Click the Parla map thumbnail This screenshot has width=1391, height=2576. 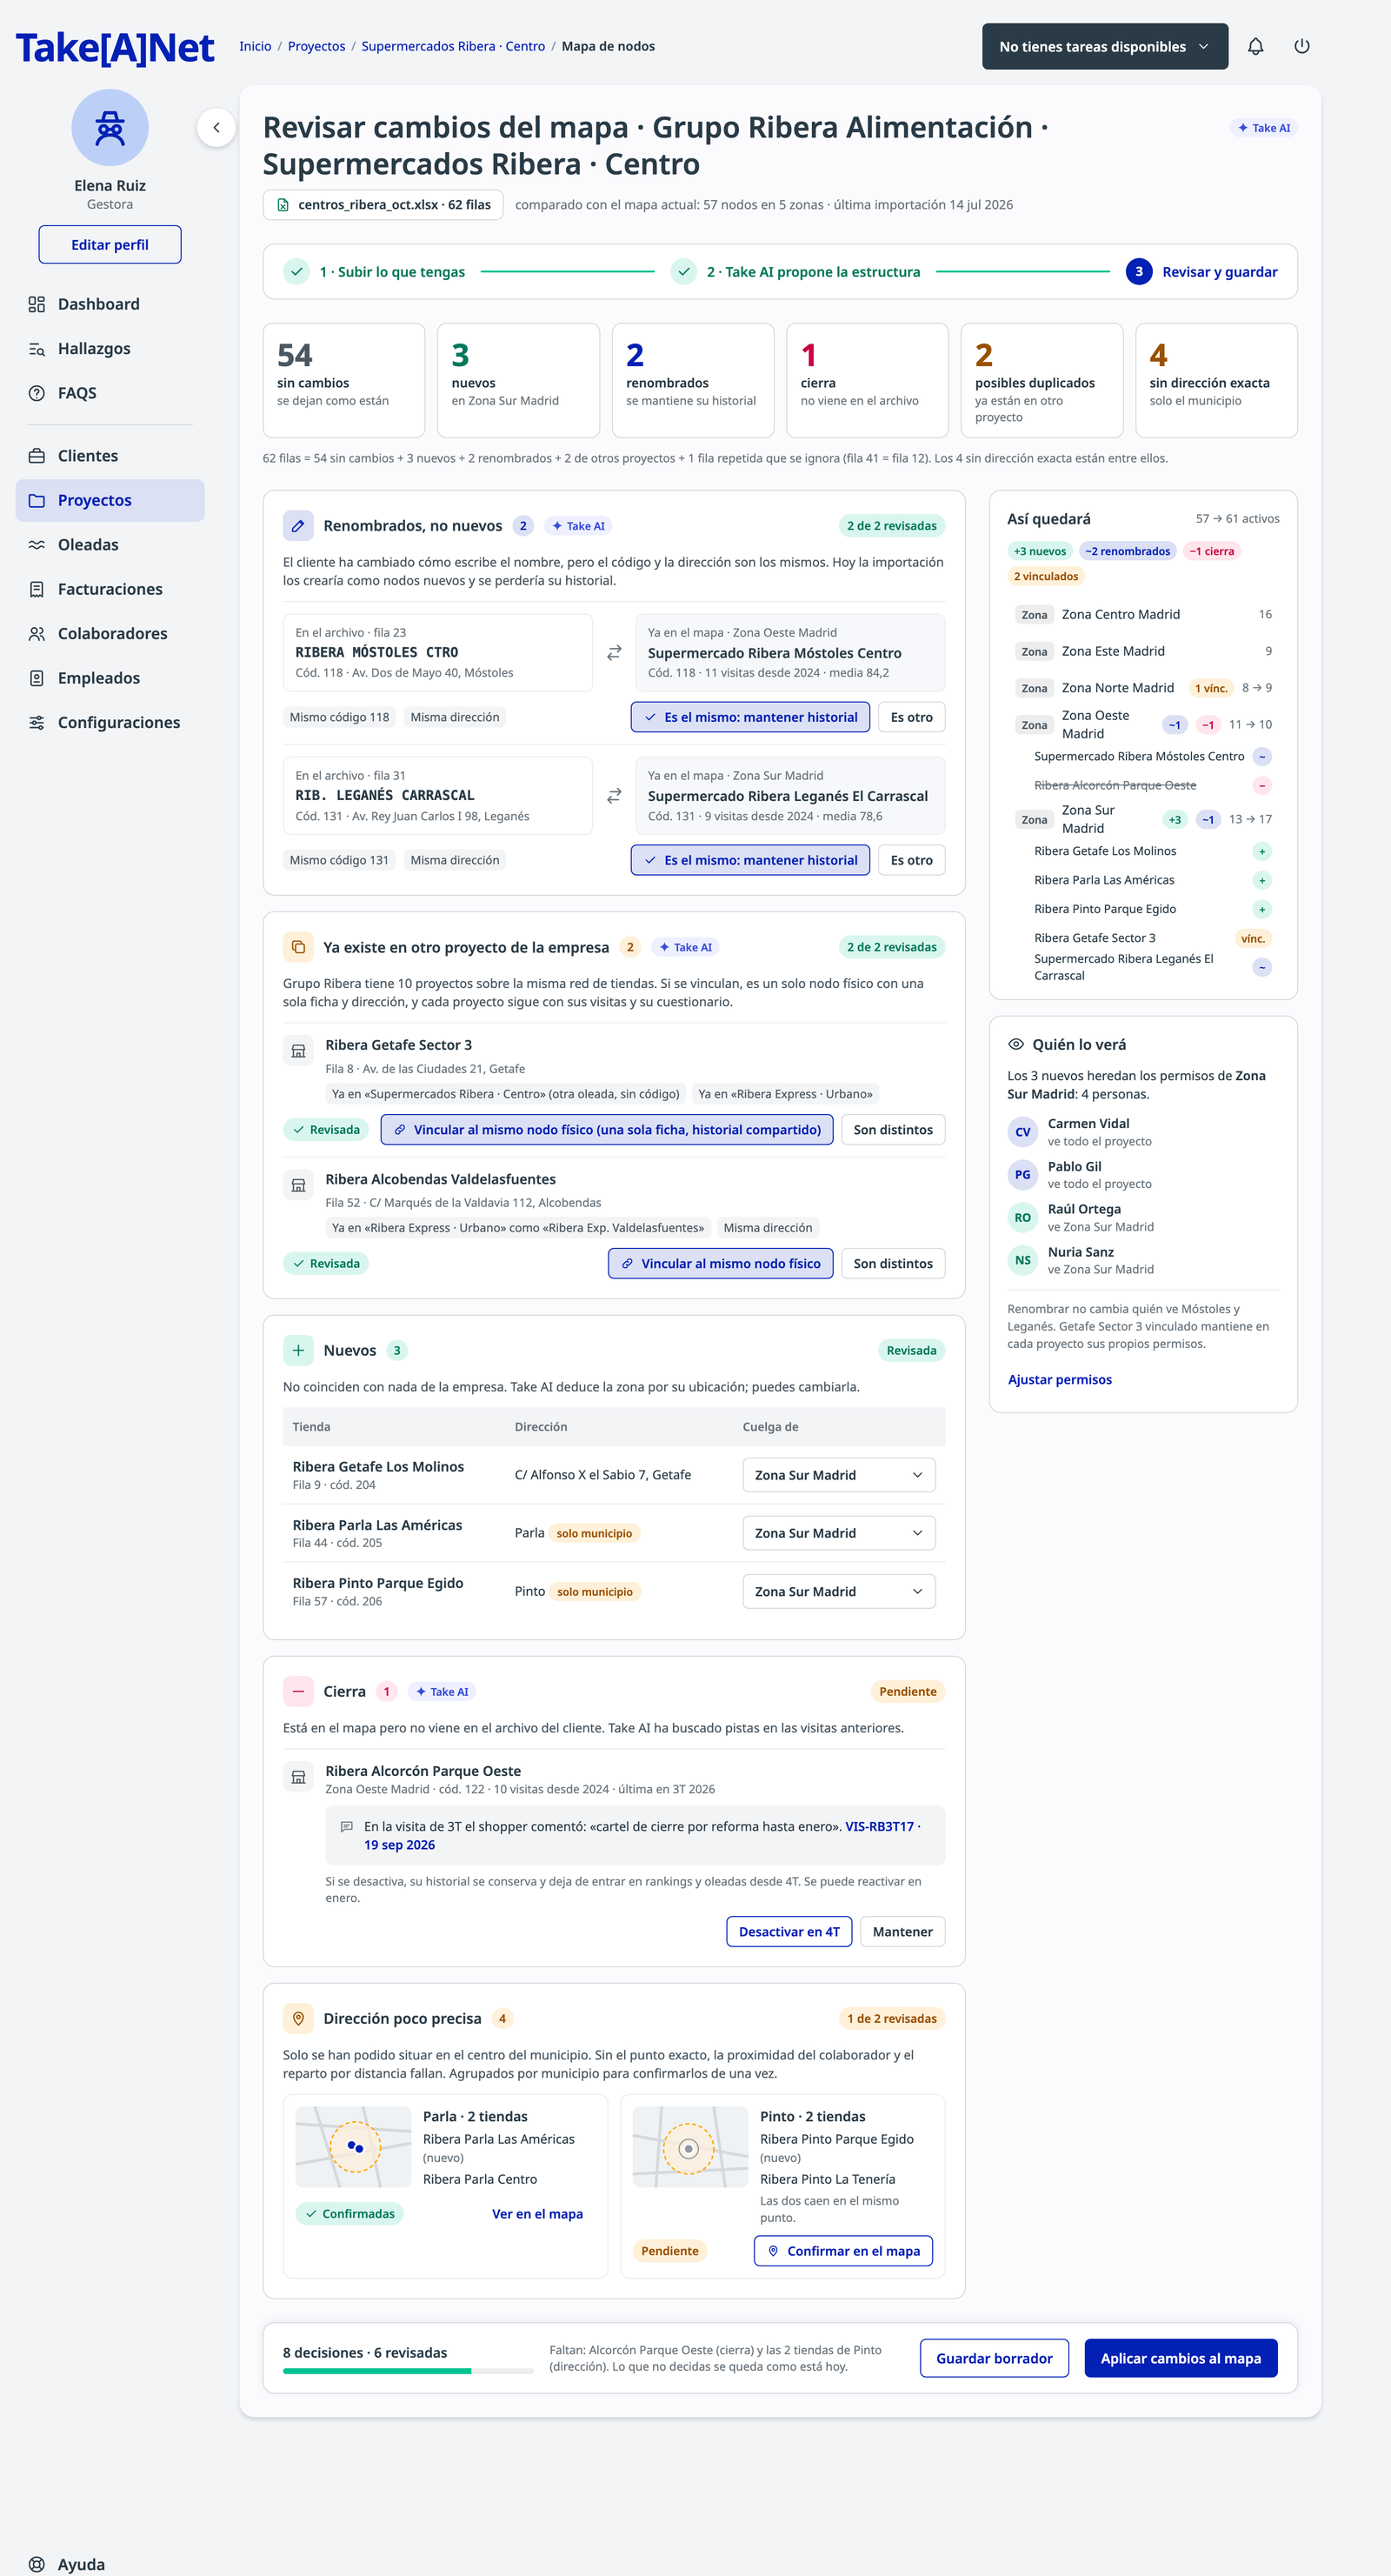tap(354, 2147)
